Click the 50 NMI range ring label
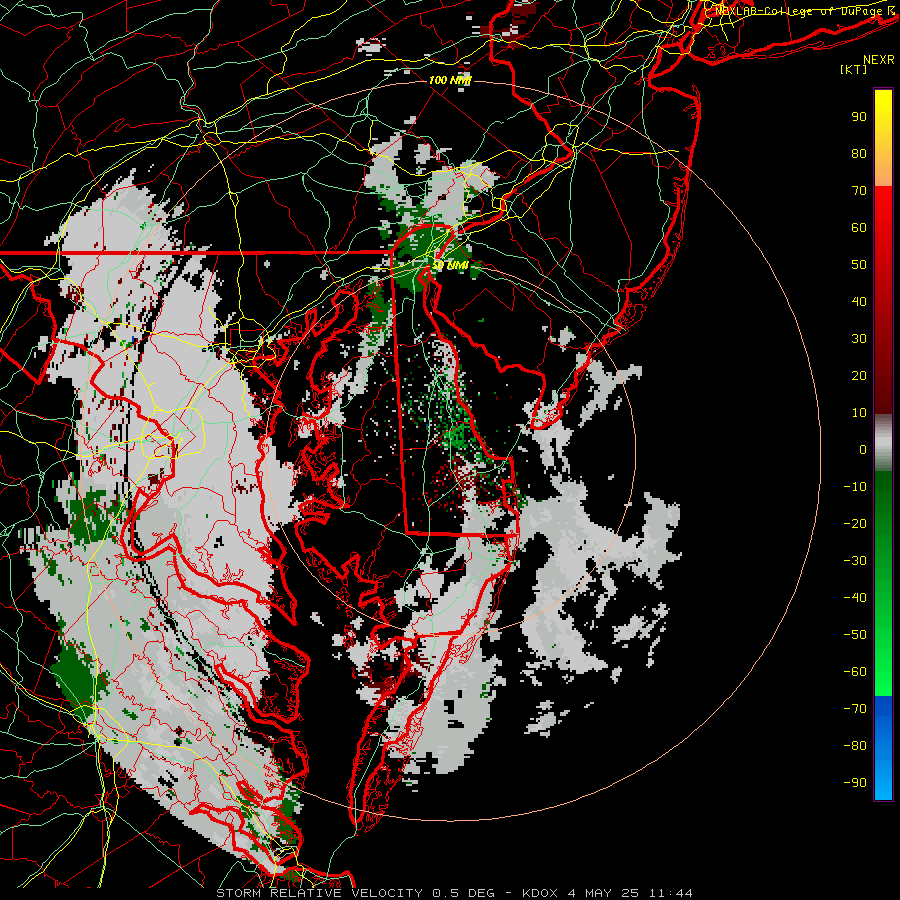The width and height of the screenshot is (900, 900). [451, 265]
